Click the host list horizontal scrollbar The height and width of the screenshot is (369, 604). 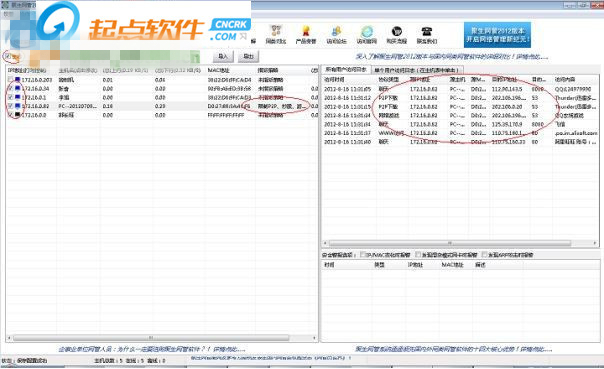(150, 338)
